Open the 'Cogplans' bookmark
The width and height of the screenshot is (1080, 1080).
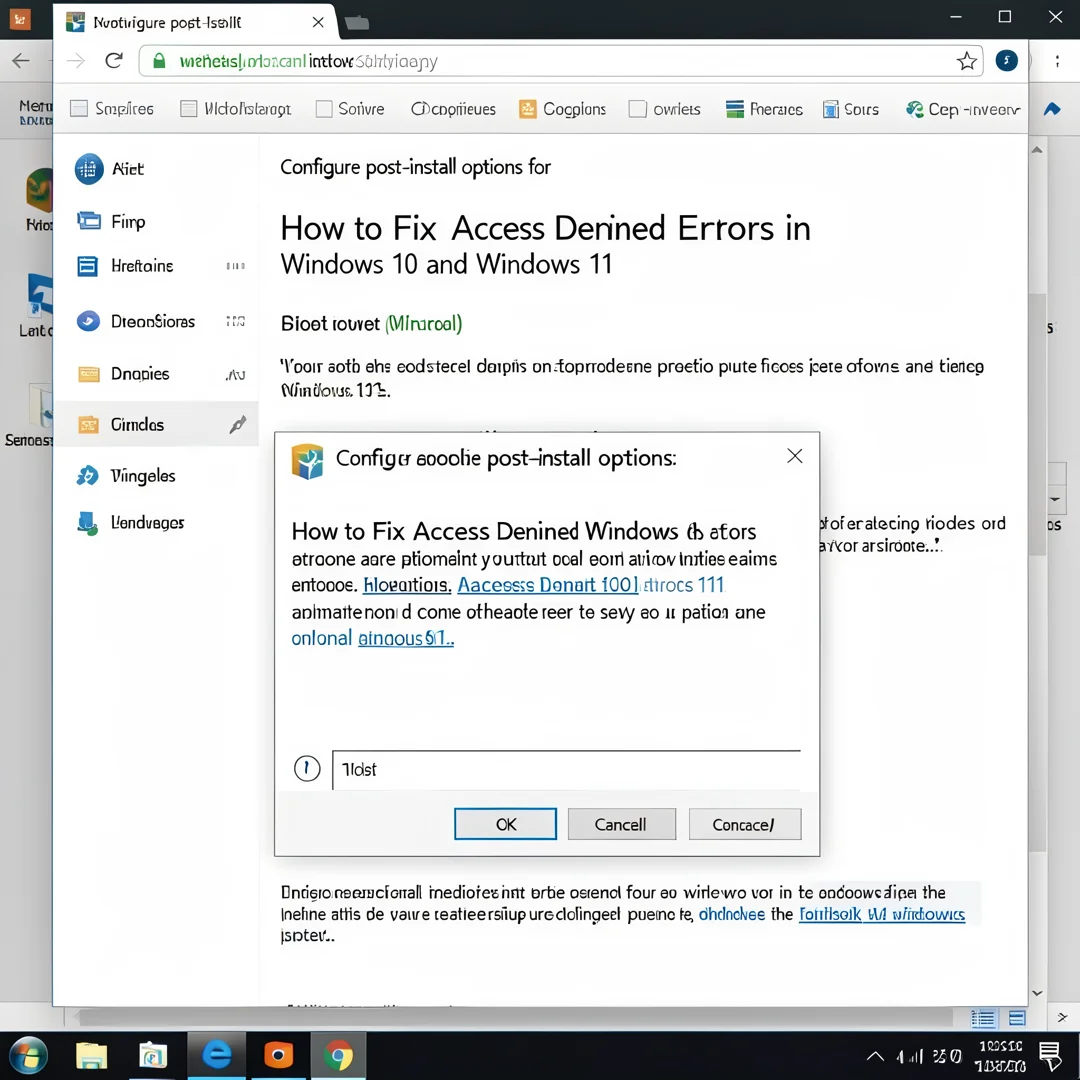563,109
